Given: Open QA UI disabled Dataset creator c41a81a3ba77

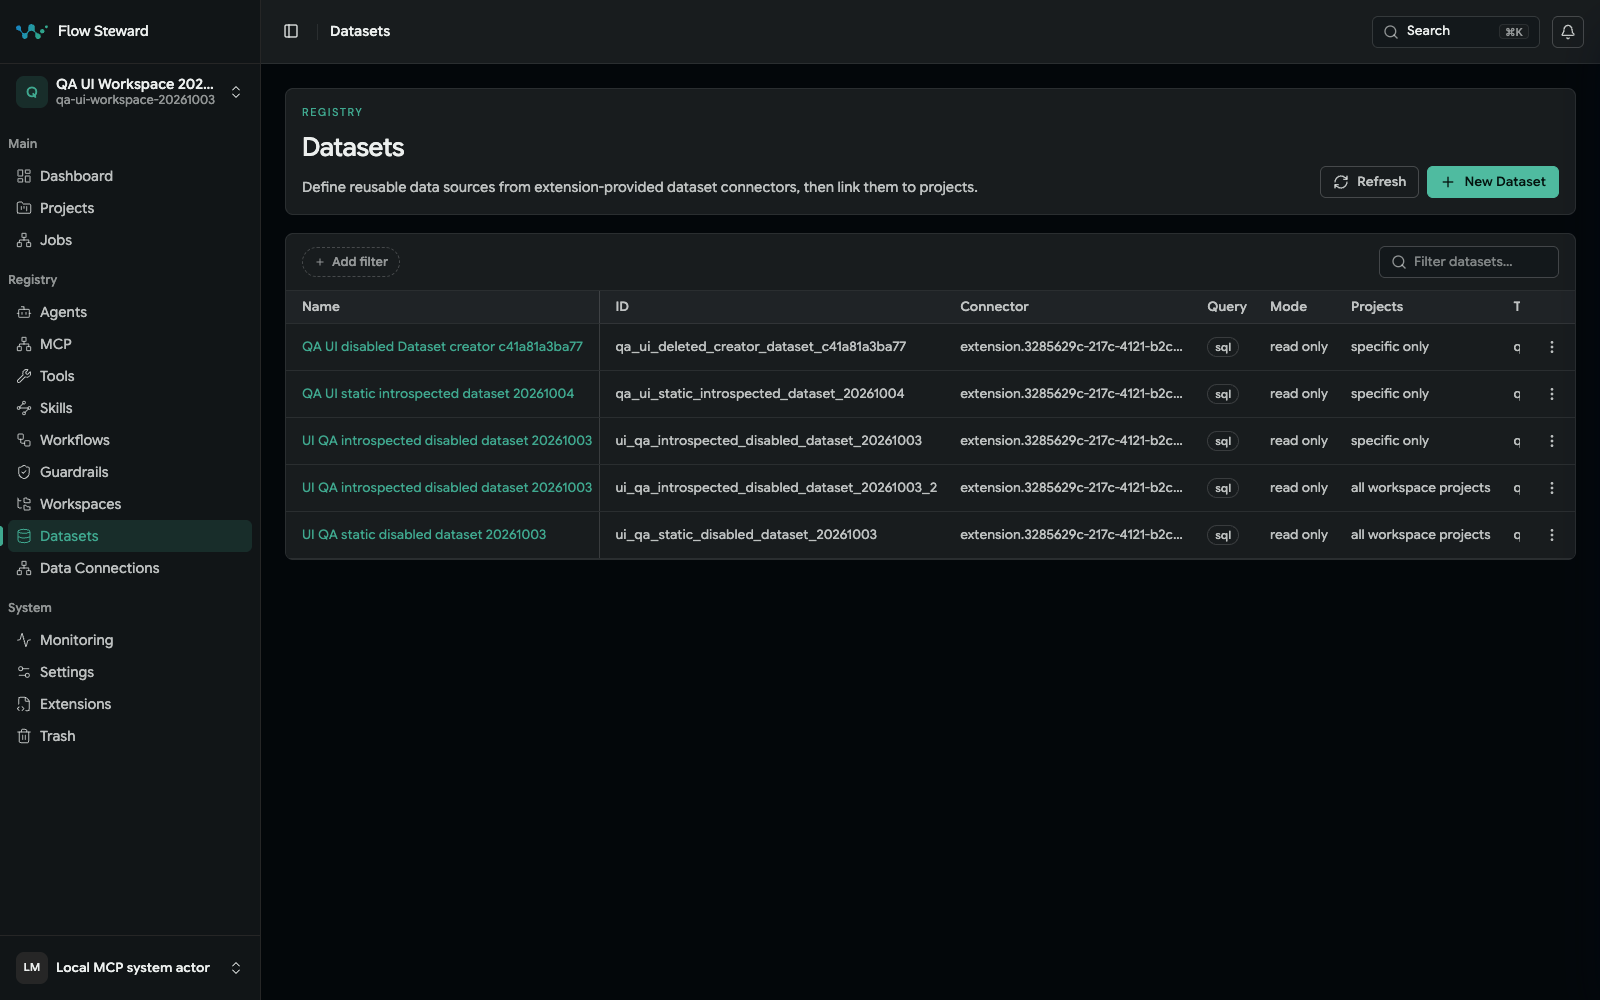Looking at the screenshot, I should 442,347.
